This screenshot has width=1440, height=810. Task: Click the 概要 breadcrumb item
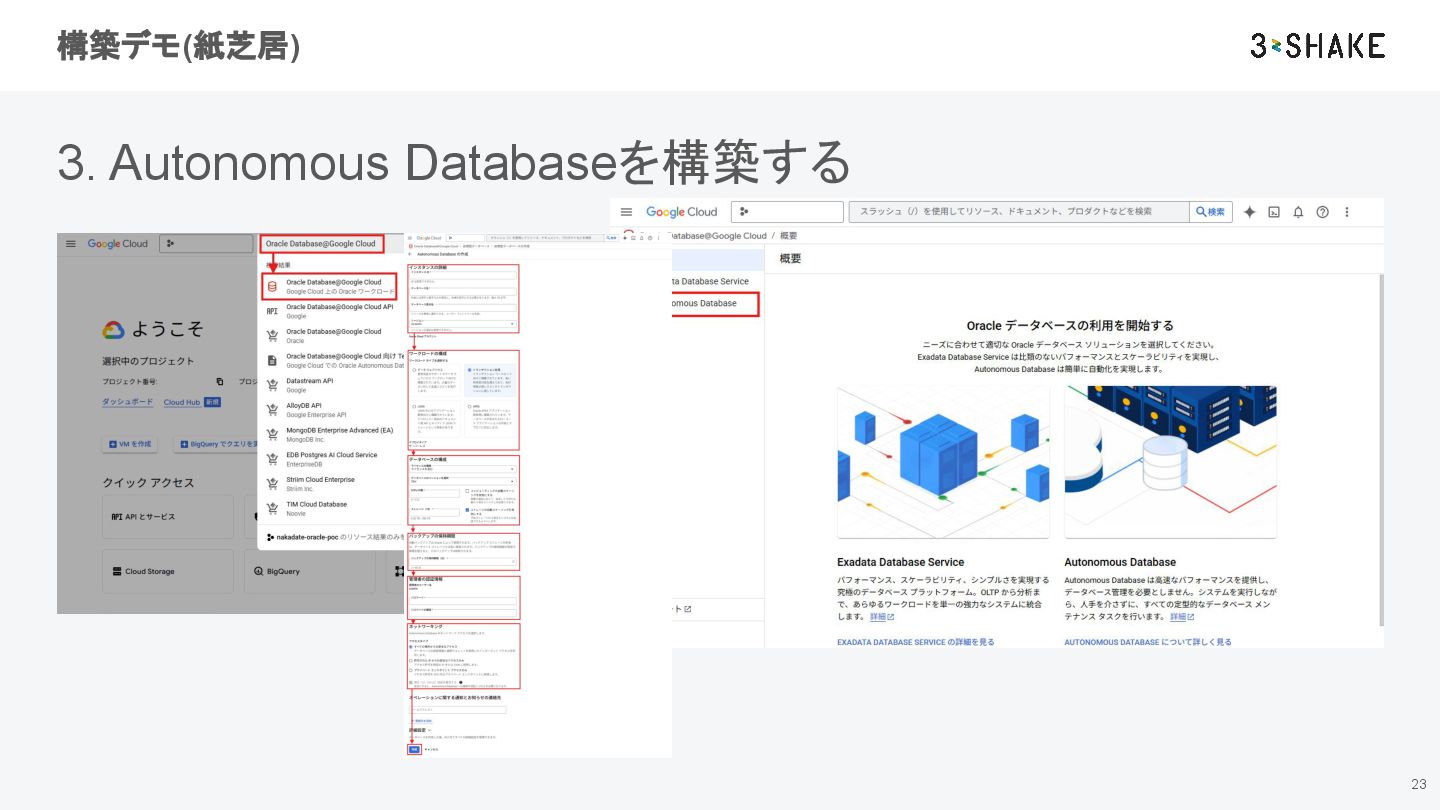tap(789, 236)
